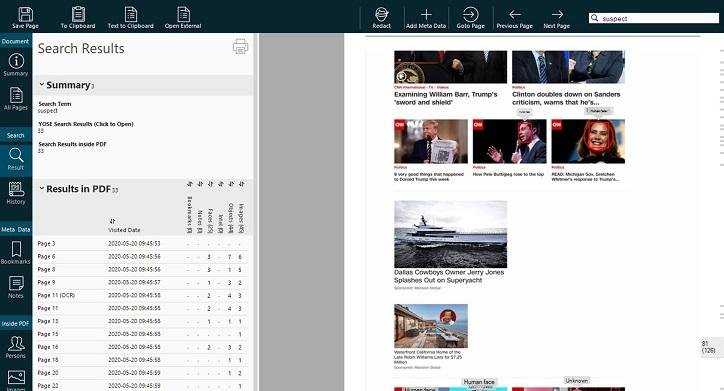Viewport: 724px width, 391px height.
Task: Copy page with To Clipboard icon
Action: click(x=78, y=14)
